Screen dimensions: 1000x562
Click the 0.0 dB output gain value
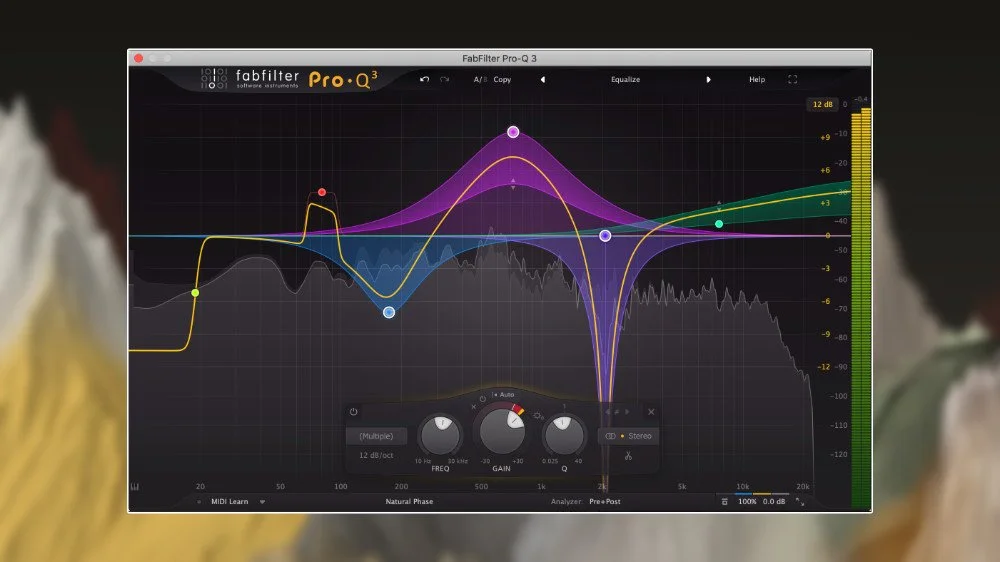pos(774,502)
